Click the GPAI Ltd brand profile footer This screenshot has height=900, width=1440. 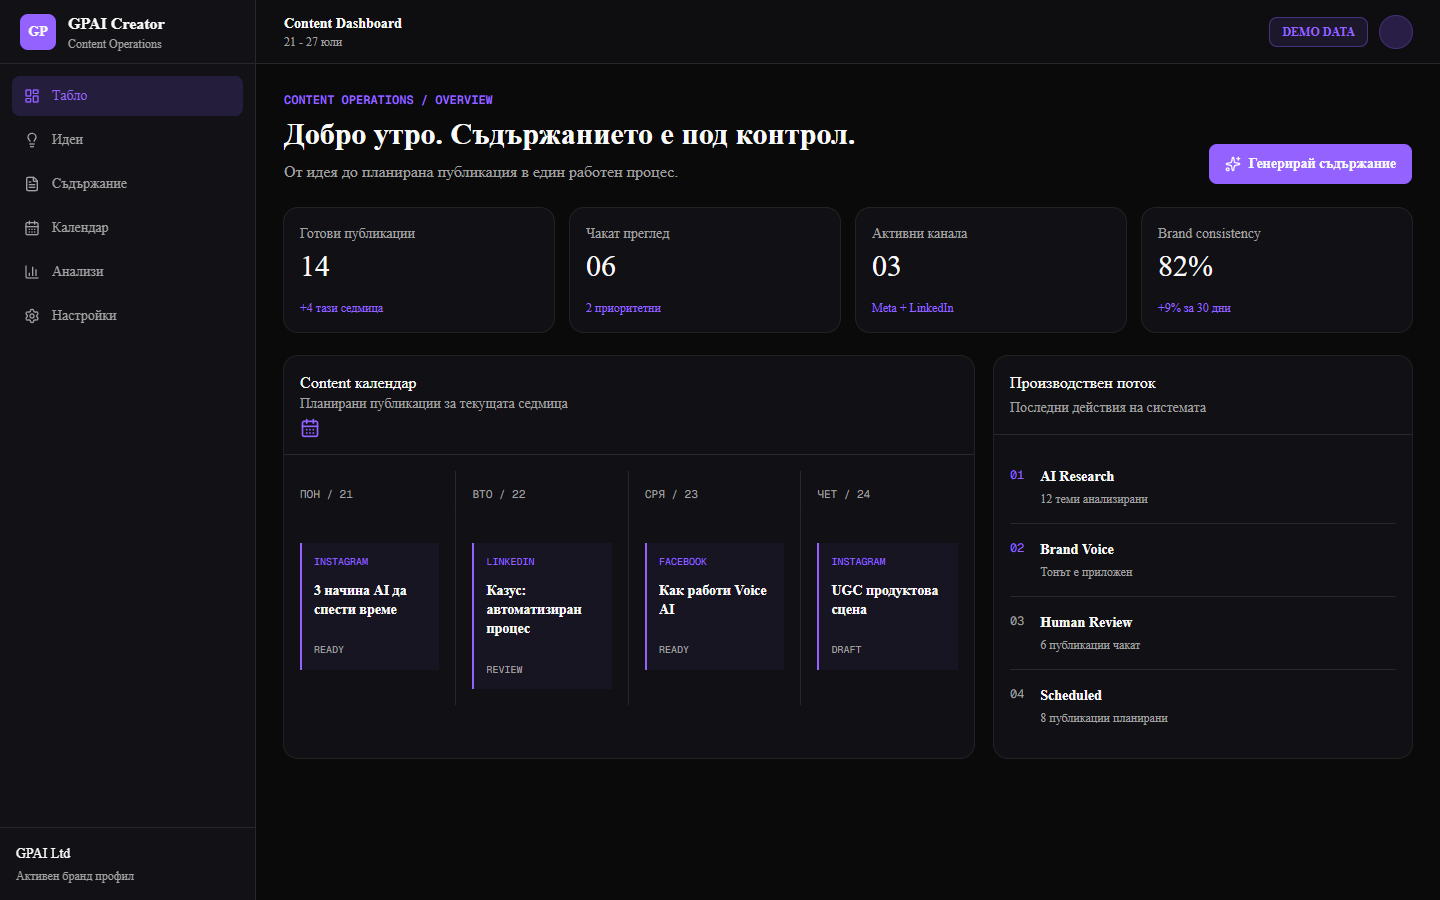point(127,864)
